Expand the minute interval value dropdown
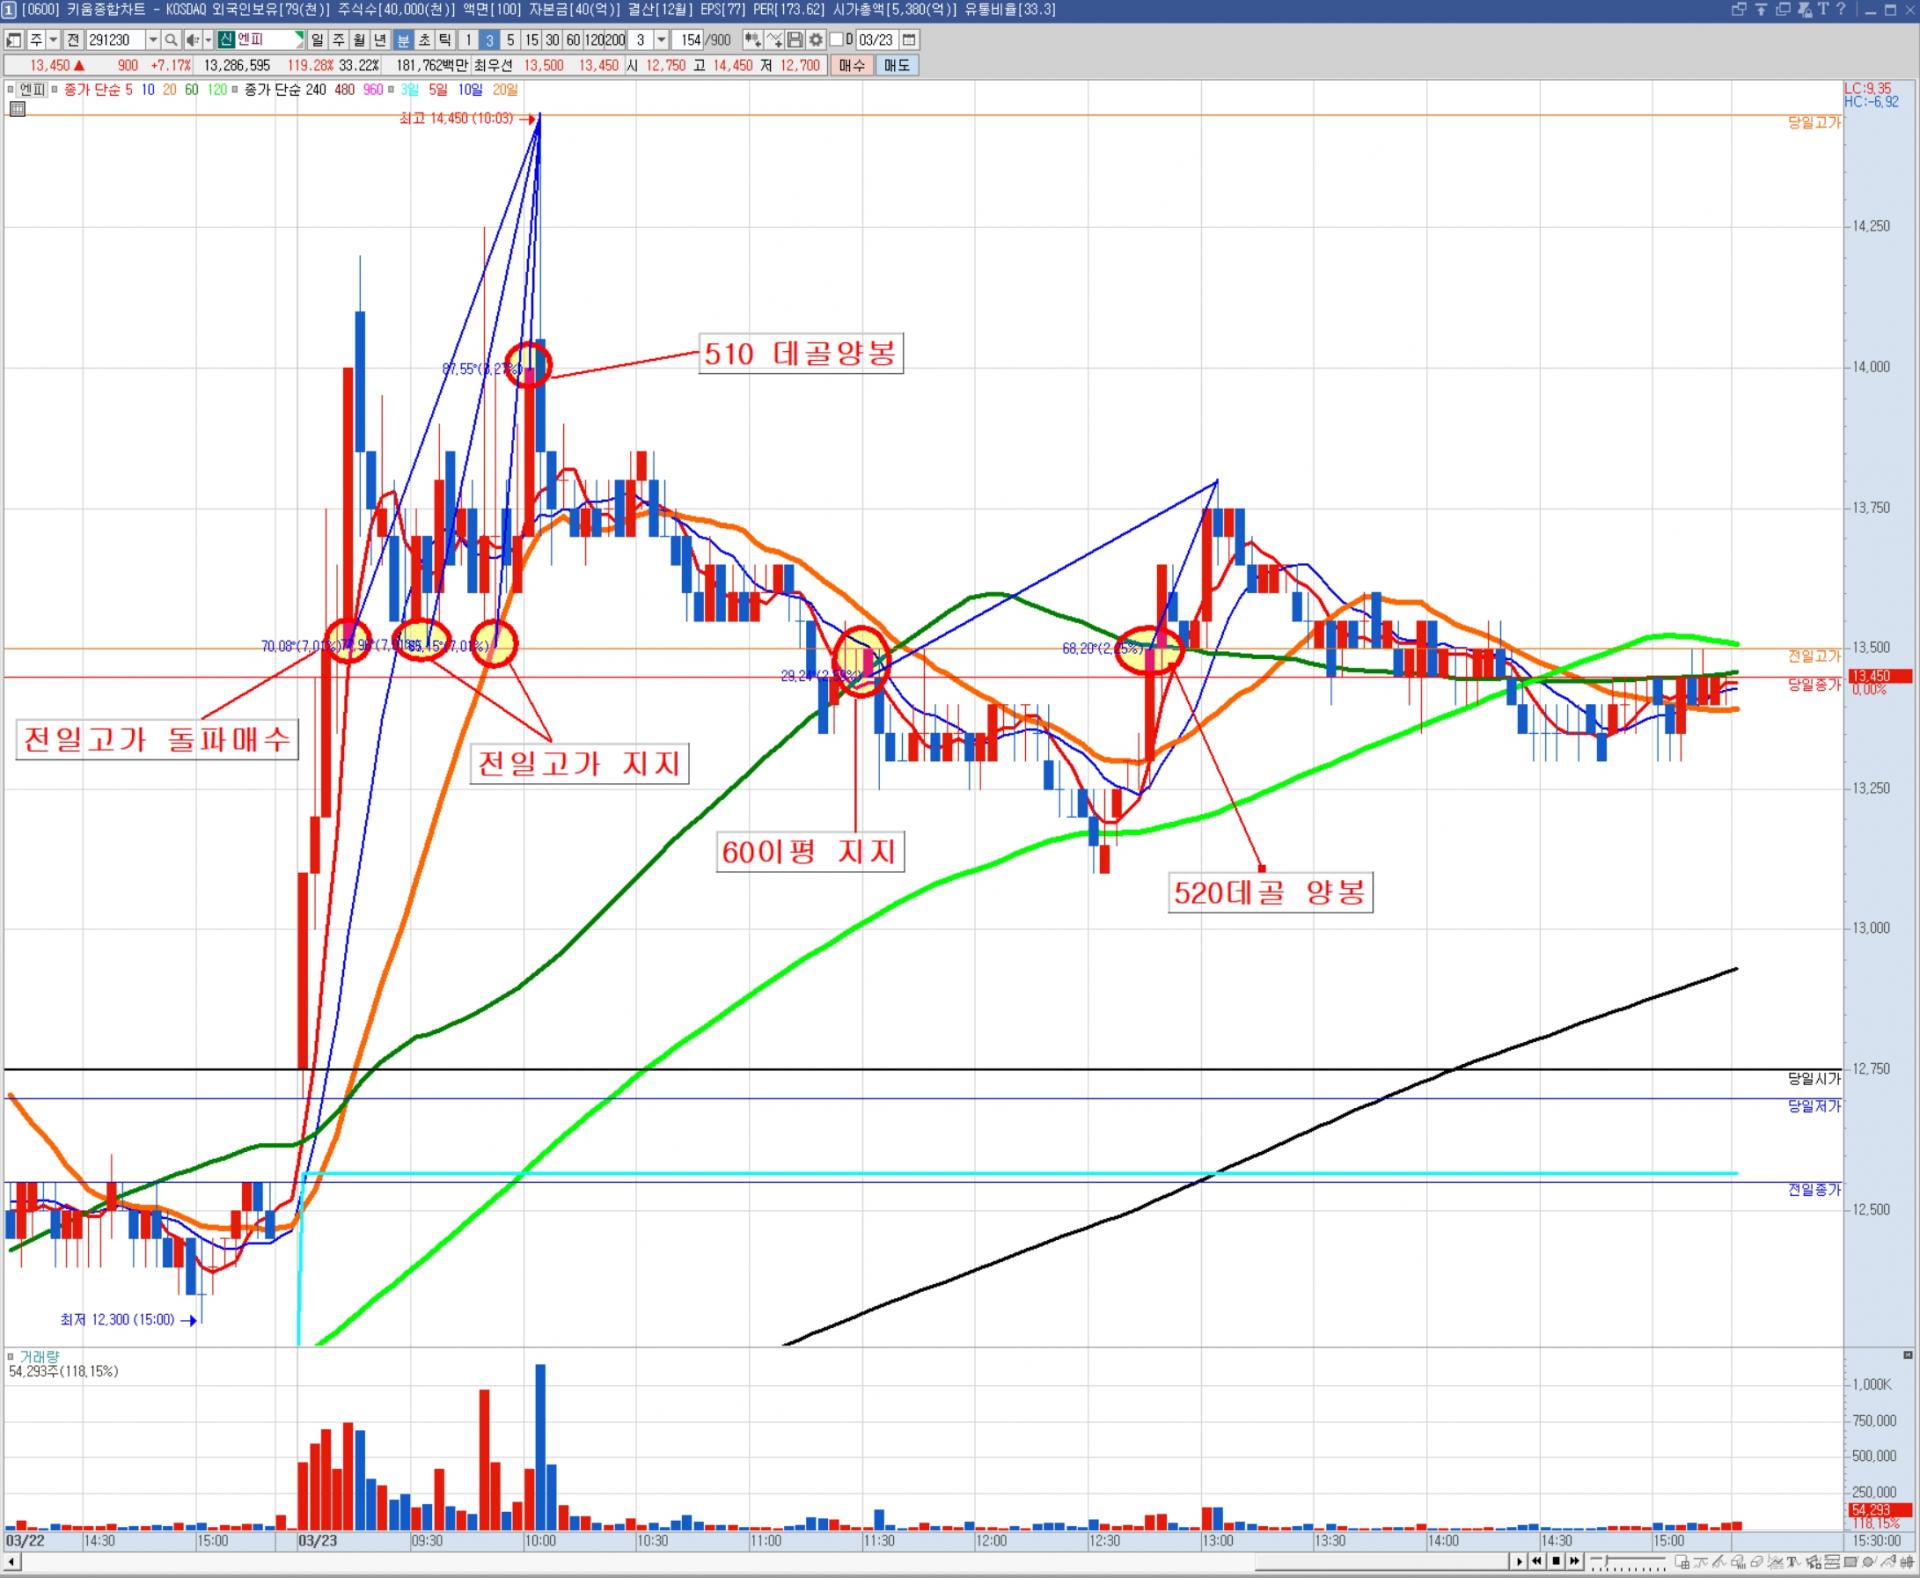Screen dimensions: 1920x1578 pyautogui.click(x=662, y=40)
